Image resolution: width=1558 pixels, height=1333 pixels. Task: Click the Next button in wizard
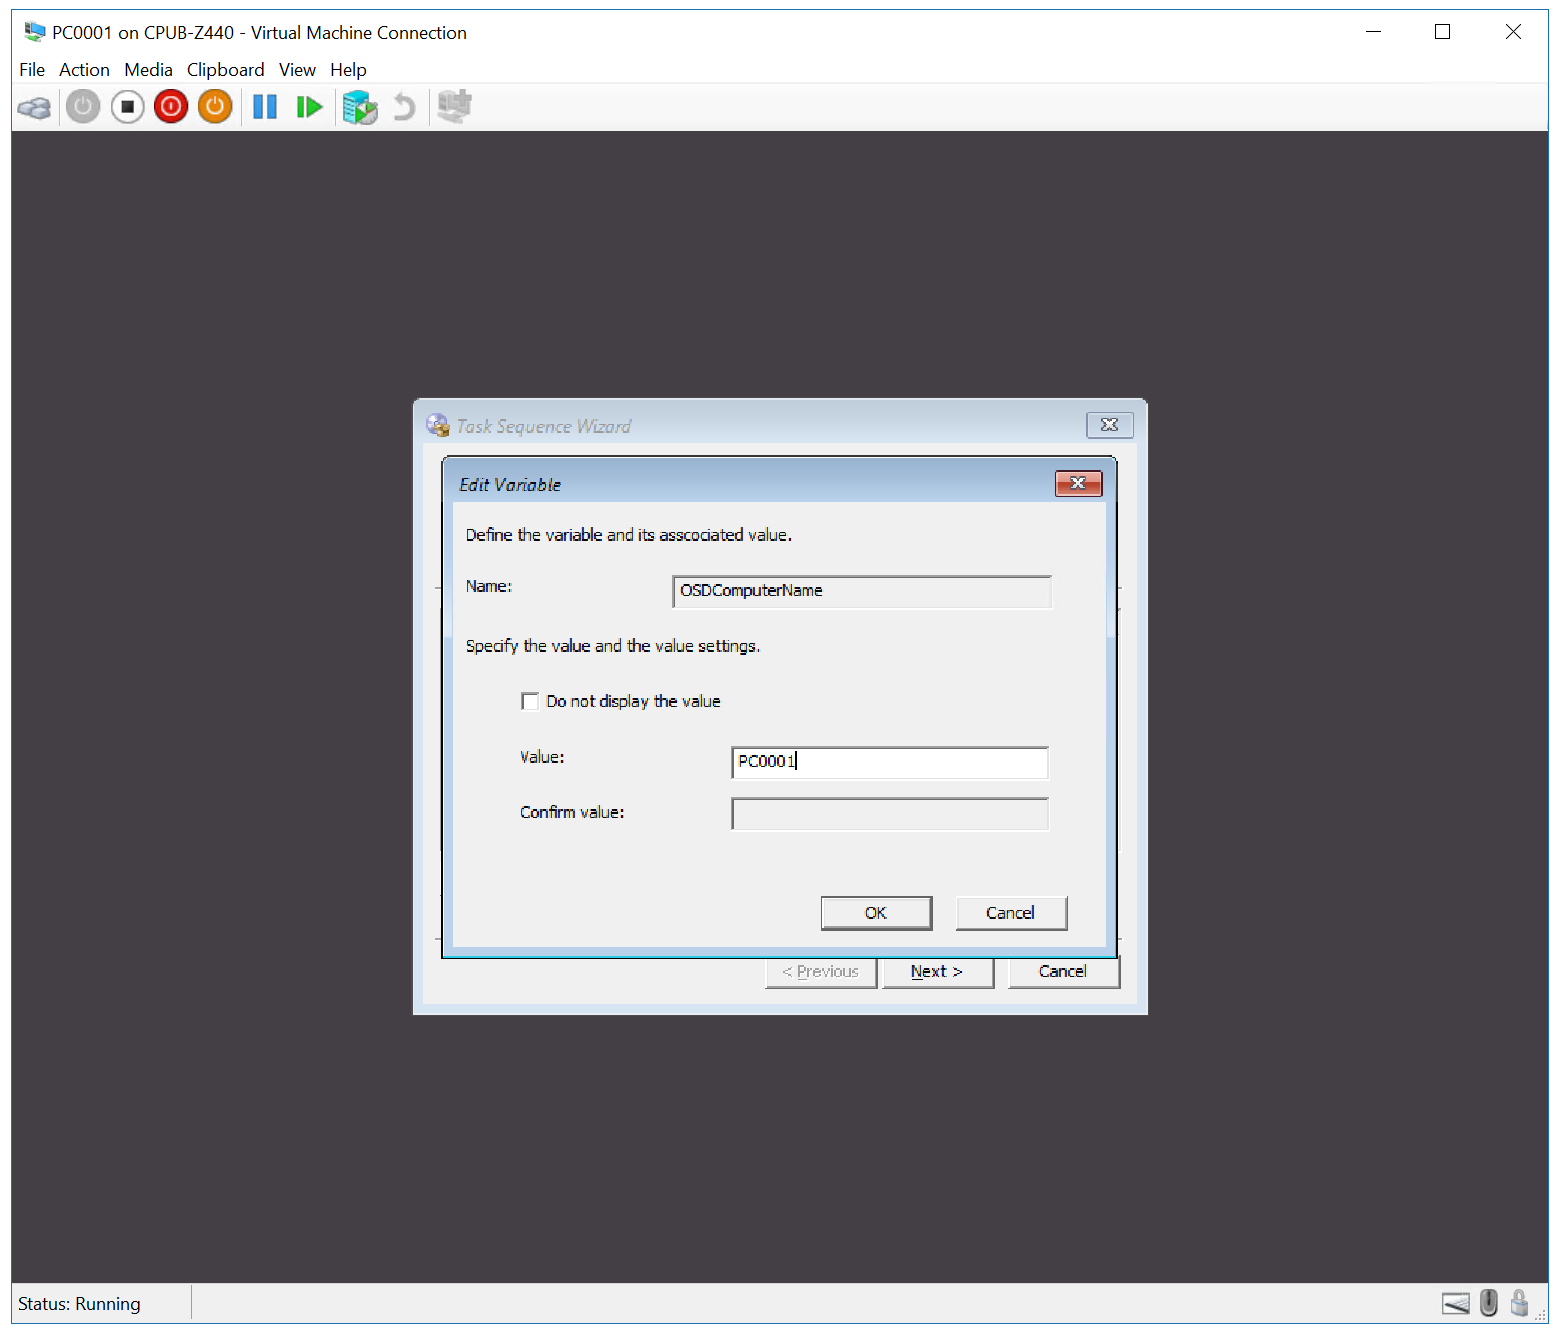pos(937,972)
